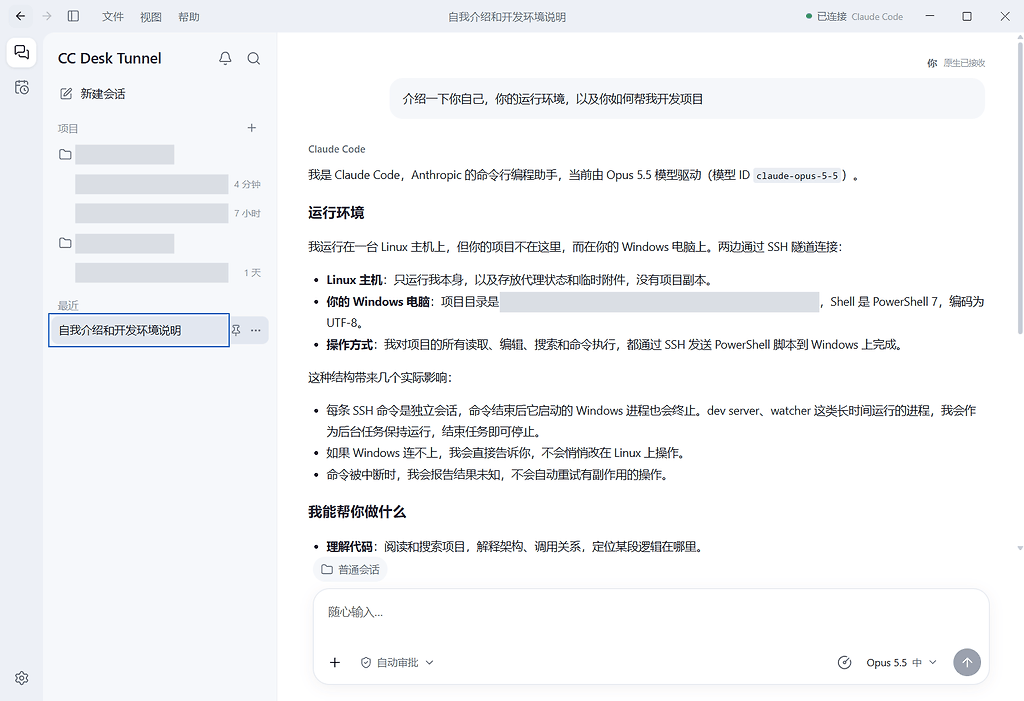1024x701 pixels.
Task: Open the scheduled tasks sidebar icon
Action: (22, 87)
